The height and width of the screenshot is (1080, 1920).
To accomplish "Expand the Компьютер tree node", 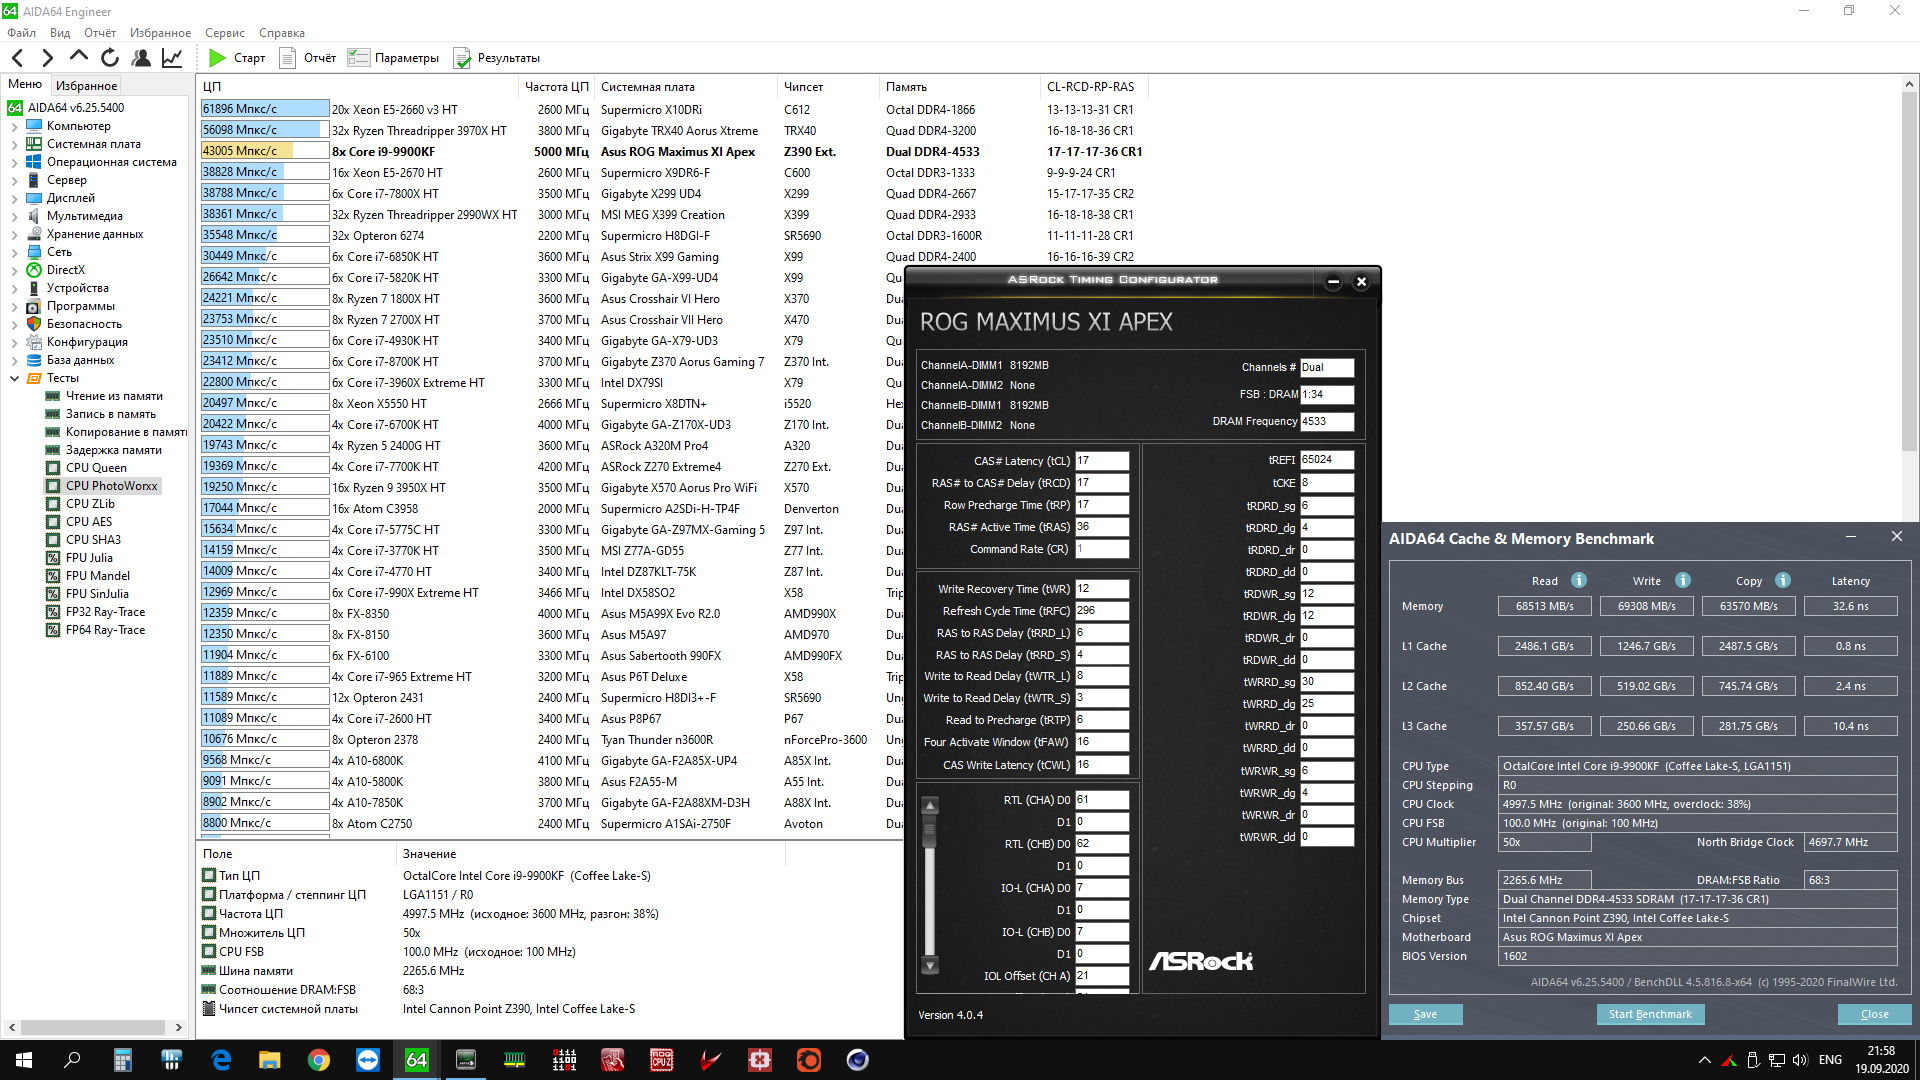I will [14, 126].
